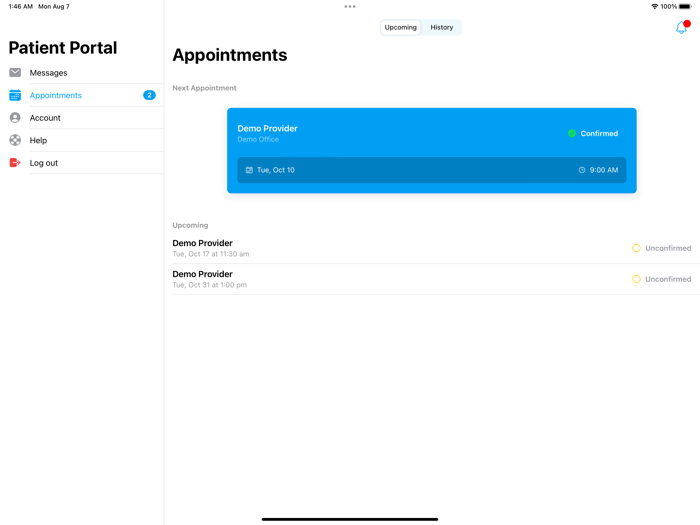Click the Patient Portal title
Viewport: 700px width, 525px height.
[x=63, y=48]
